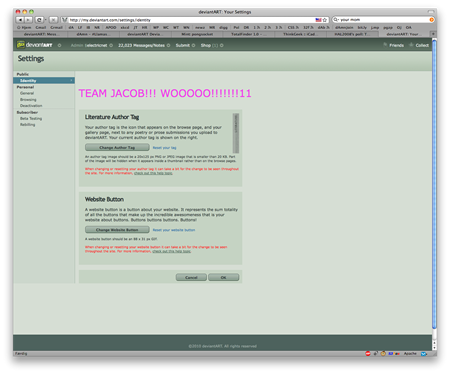This screenshot has height=374, width=450.
Task: Open Beta Testing in sidebar
Action: [x=31, y=118]
